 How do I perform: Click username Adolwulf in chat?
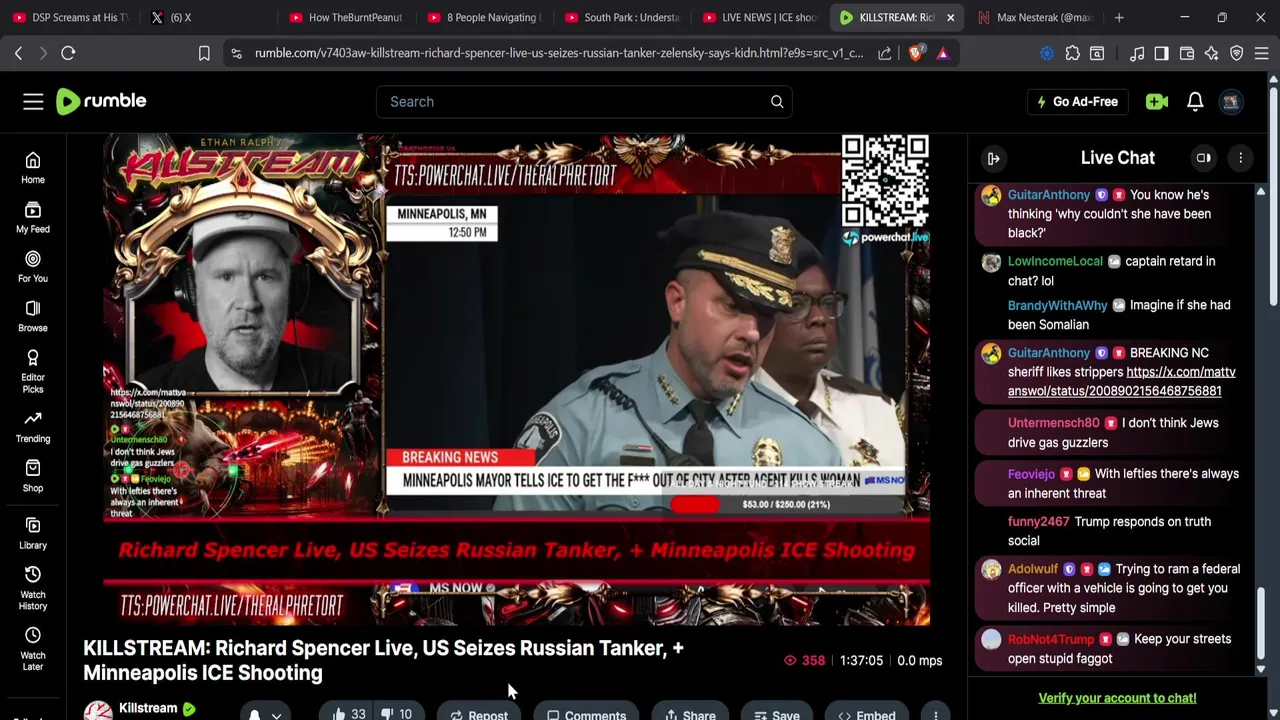click(1033, 569)
